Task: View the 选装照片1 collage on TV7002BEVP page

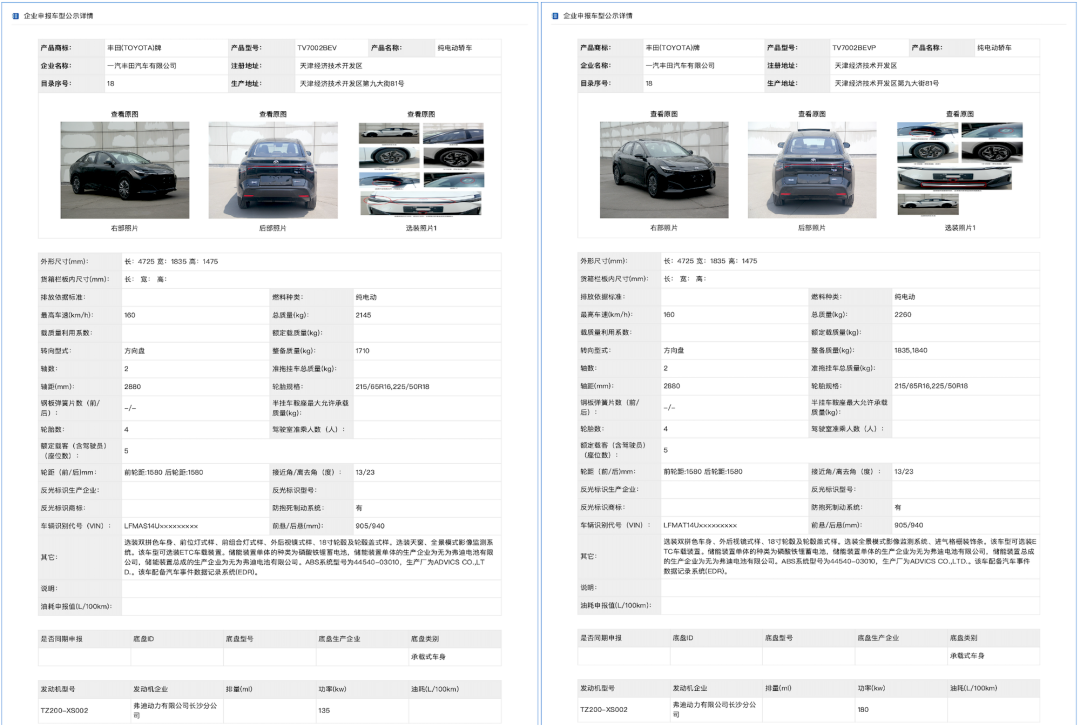Action: [960, 169]
